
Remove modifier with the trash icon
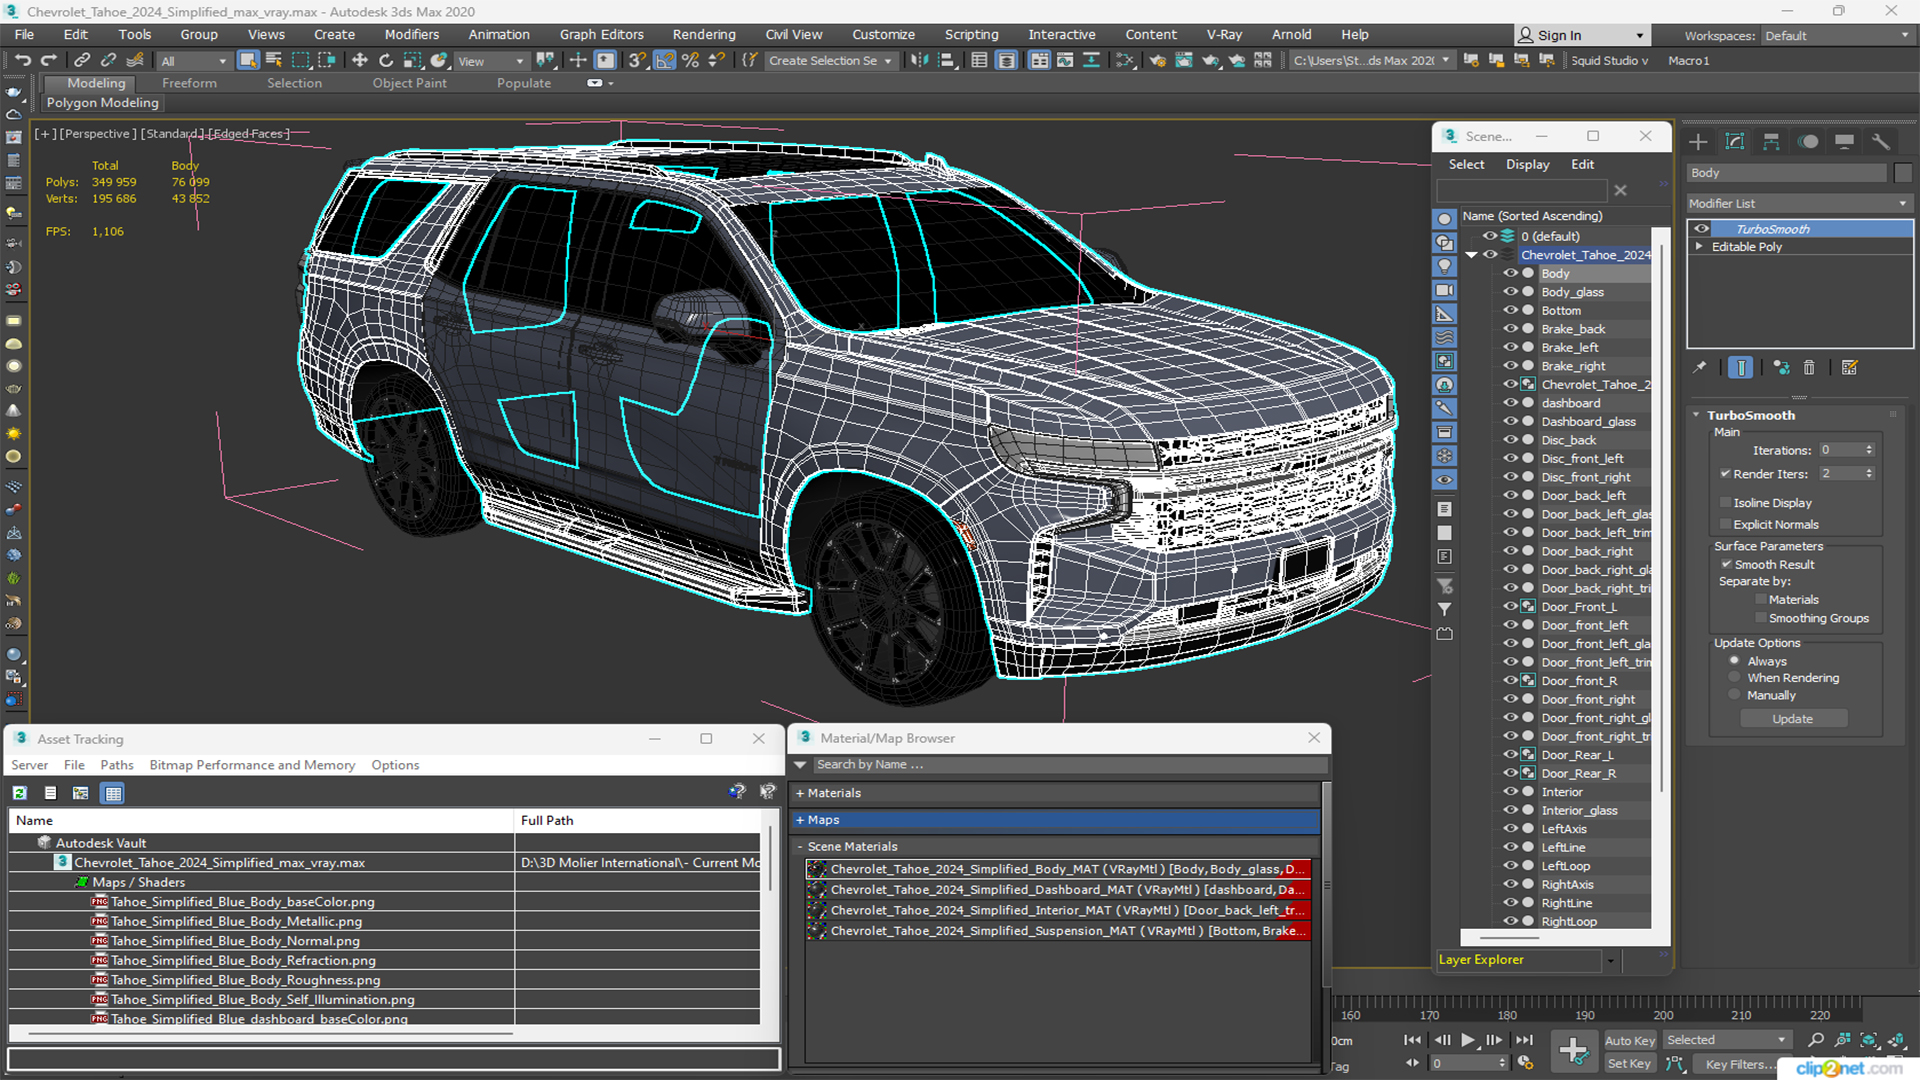pos(1809,368)
